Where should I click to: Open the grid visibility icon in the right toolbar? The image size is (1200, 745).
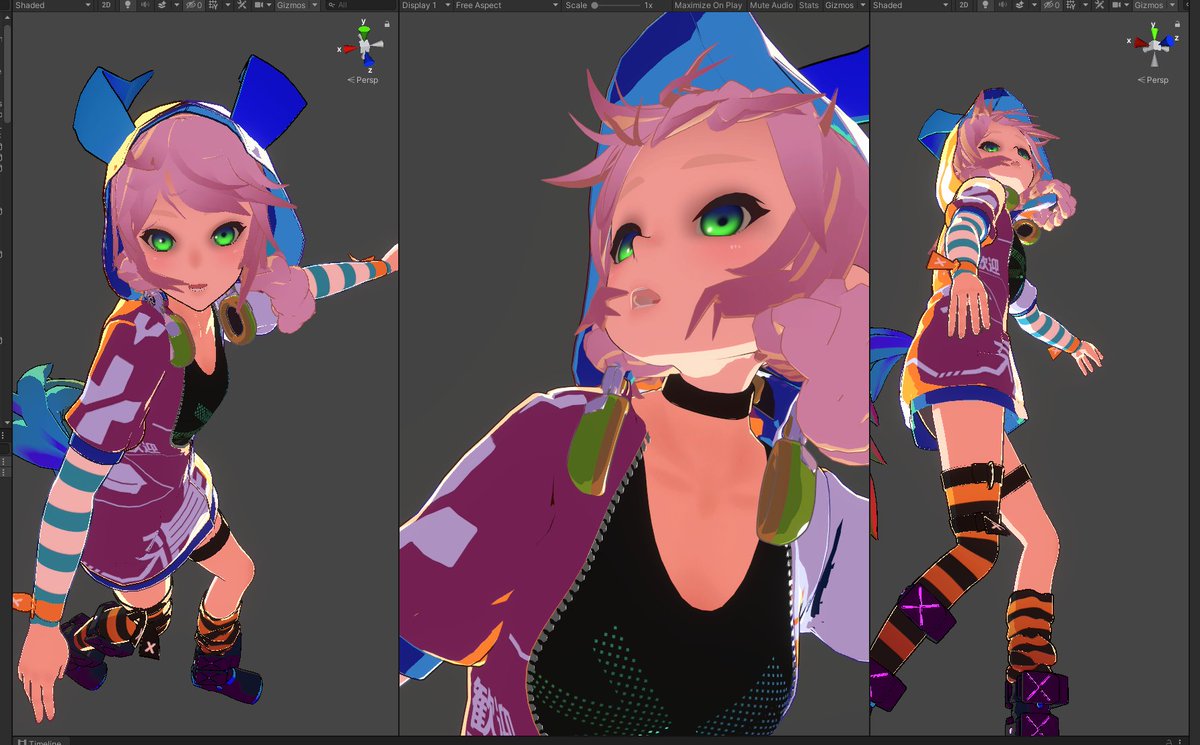1072,5
